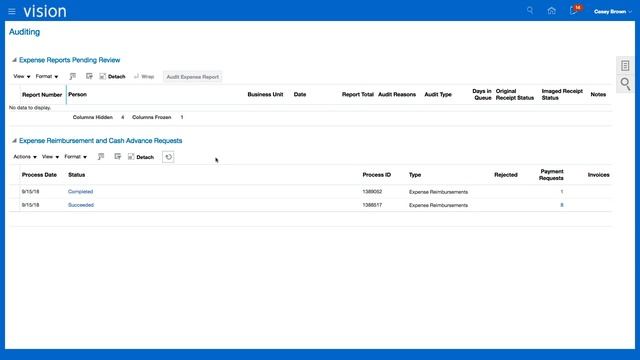Click the vision logo
The width and height of the screenshot is (640, 360).
point(45,11)
